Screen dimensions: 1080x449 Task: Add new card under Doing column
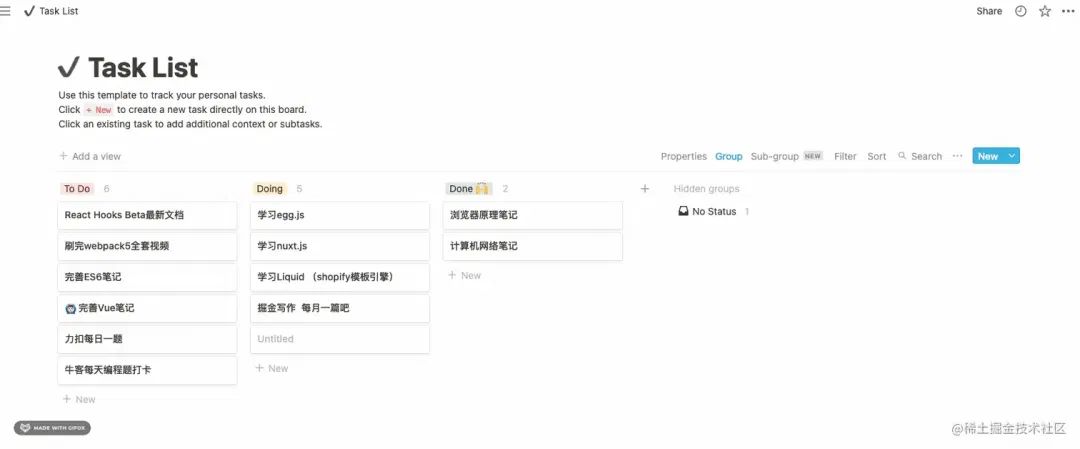coord(272,368)
